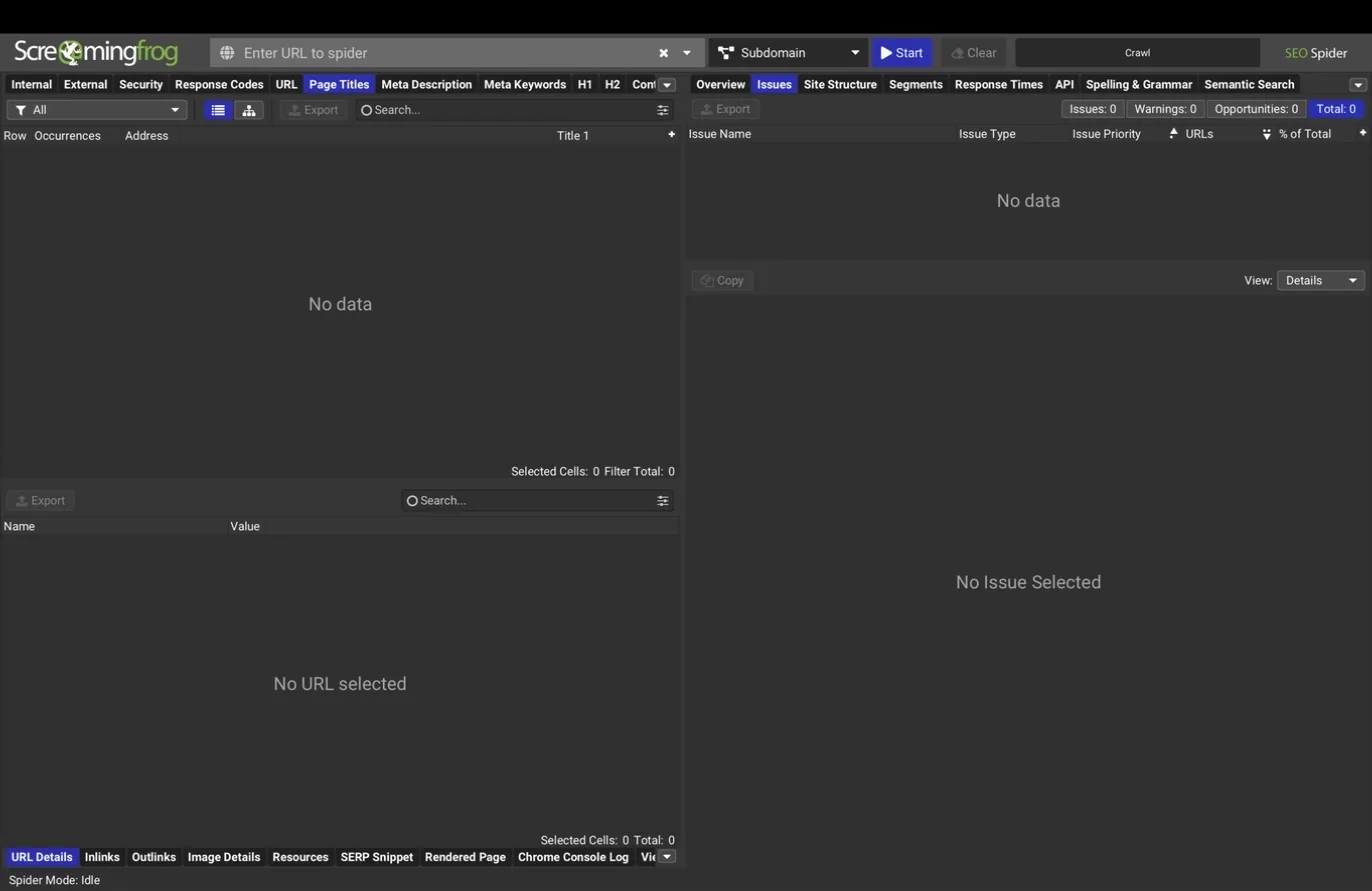Open the All filter dropdown

tap(97, 110)
